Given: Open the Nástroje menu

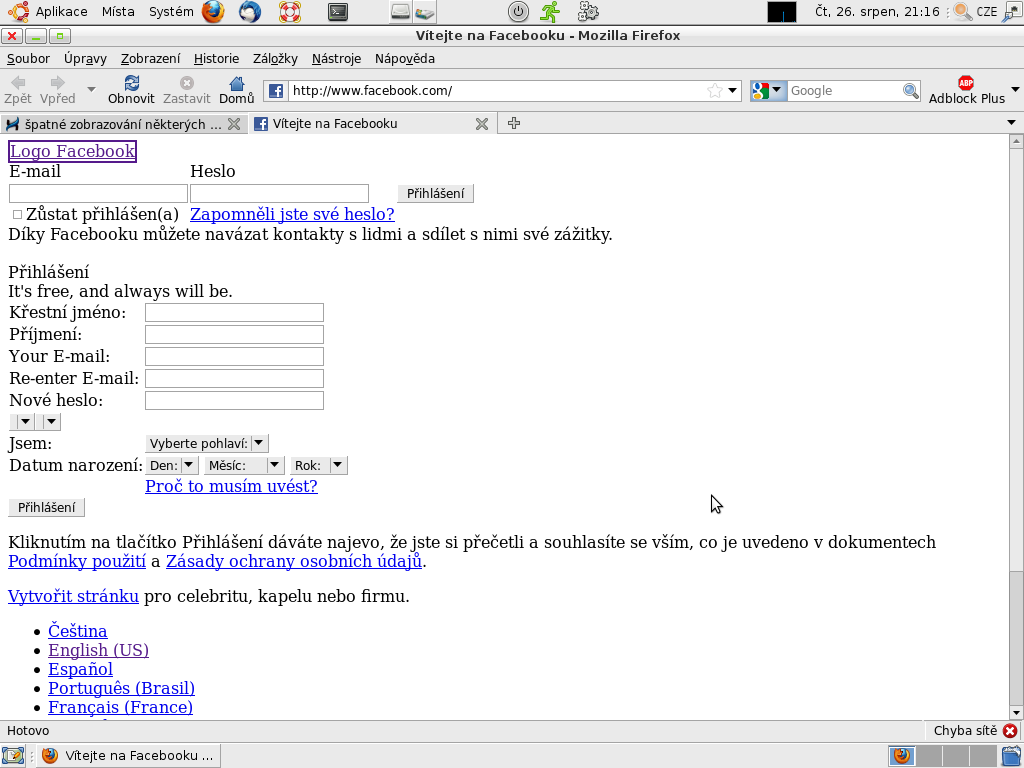Looking at the screenshot, I should pyautogui.click(x=336, y=59).
